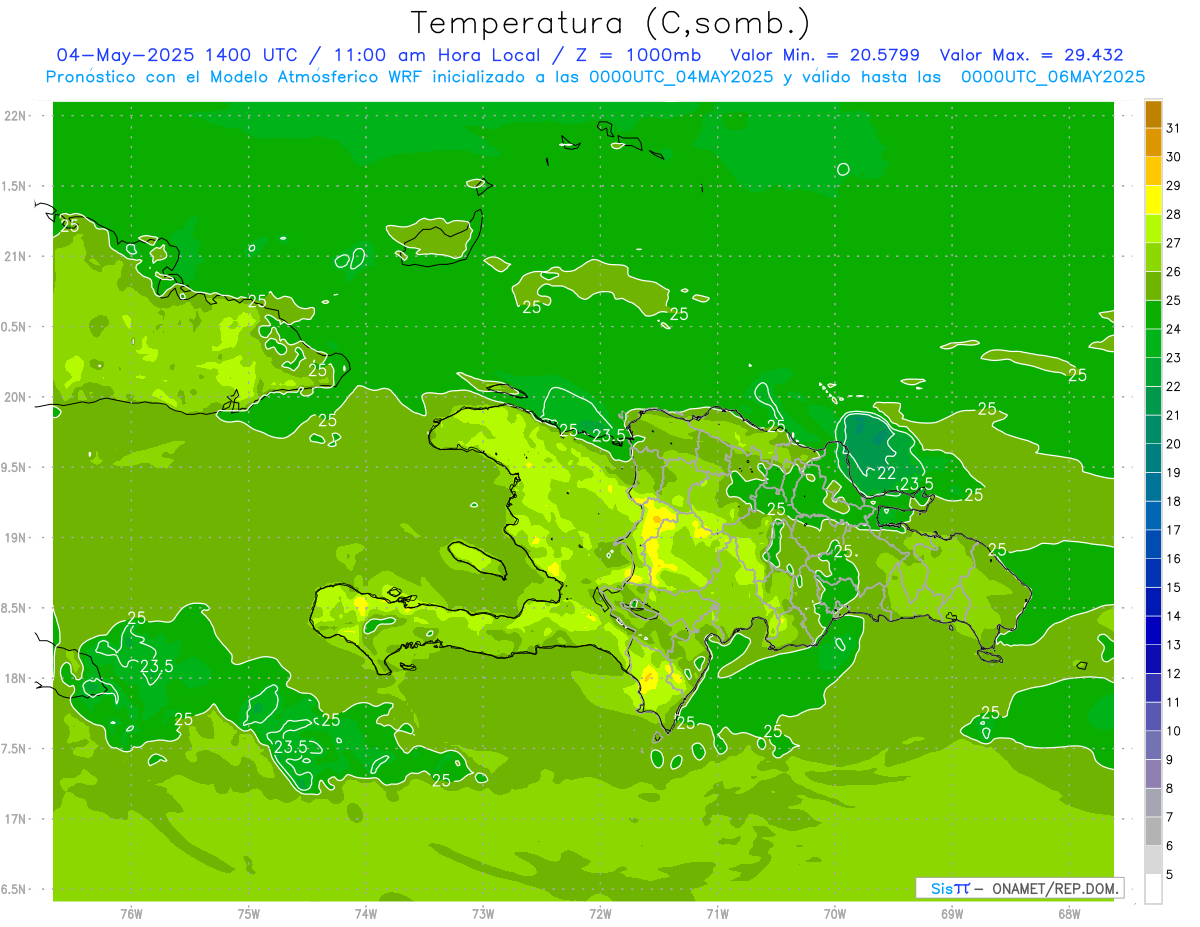Image resolution: width=1200 pixels, height=927 pixels.
Task: Click the "18N" latitude axis label
Action: [16, 679]
